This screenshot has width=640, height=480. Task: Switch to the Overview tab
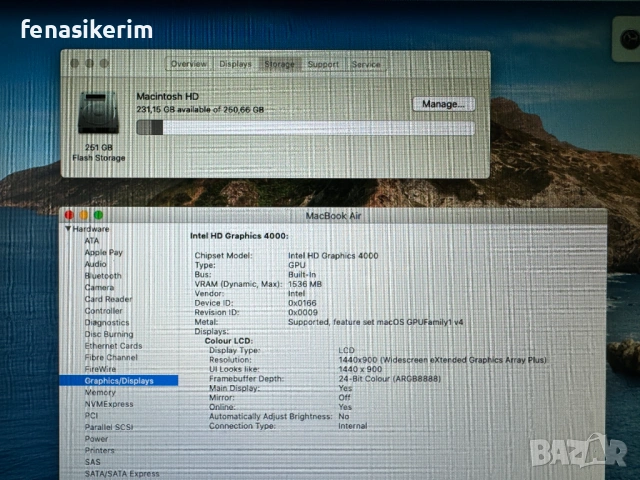[189, 64]
